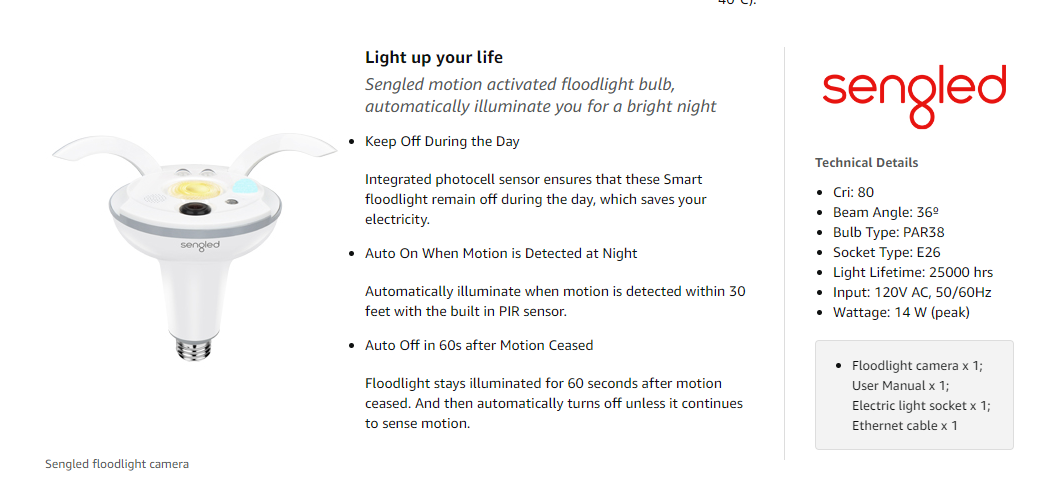This screenshot has height=490, width=1044.
Task: Click the "Sengled floodlight camera" image caption
Action: 117,464
